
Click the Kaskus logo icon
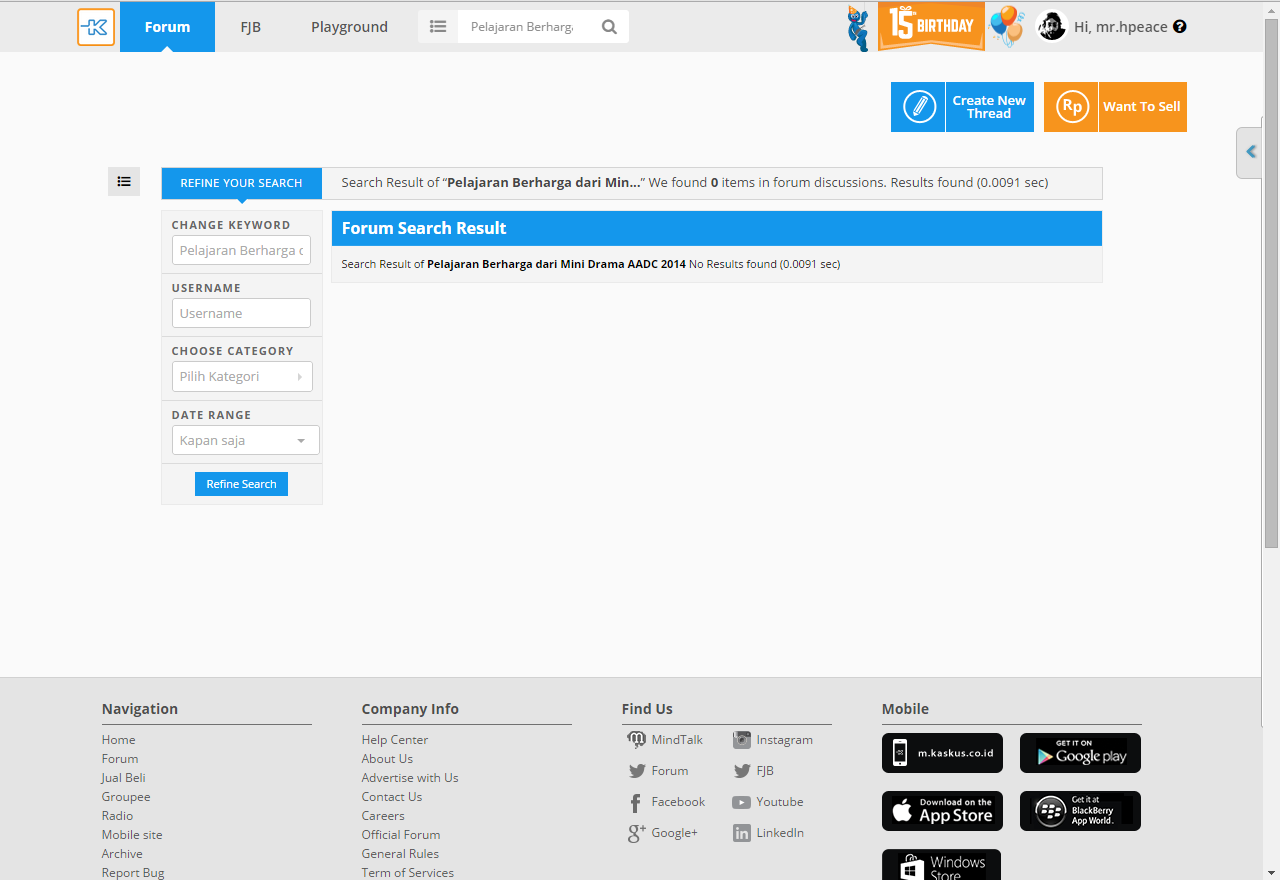(96, 27)
